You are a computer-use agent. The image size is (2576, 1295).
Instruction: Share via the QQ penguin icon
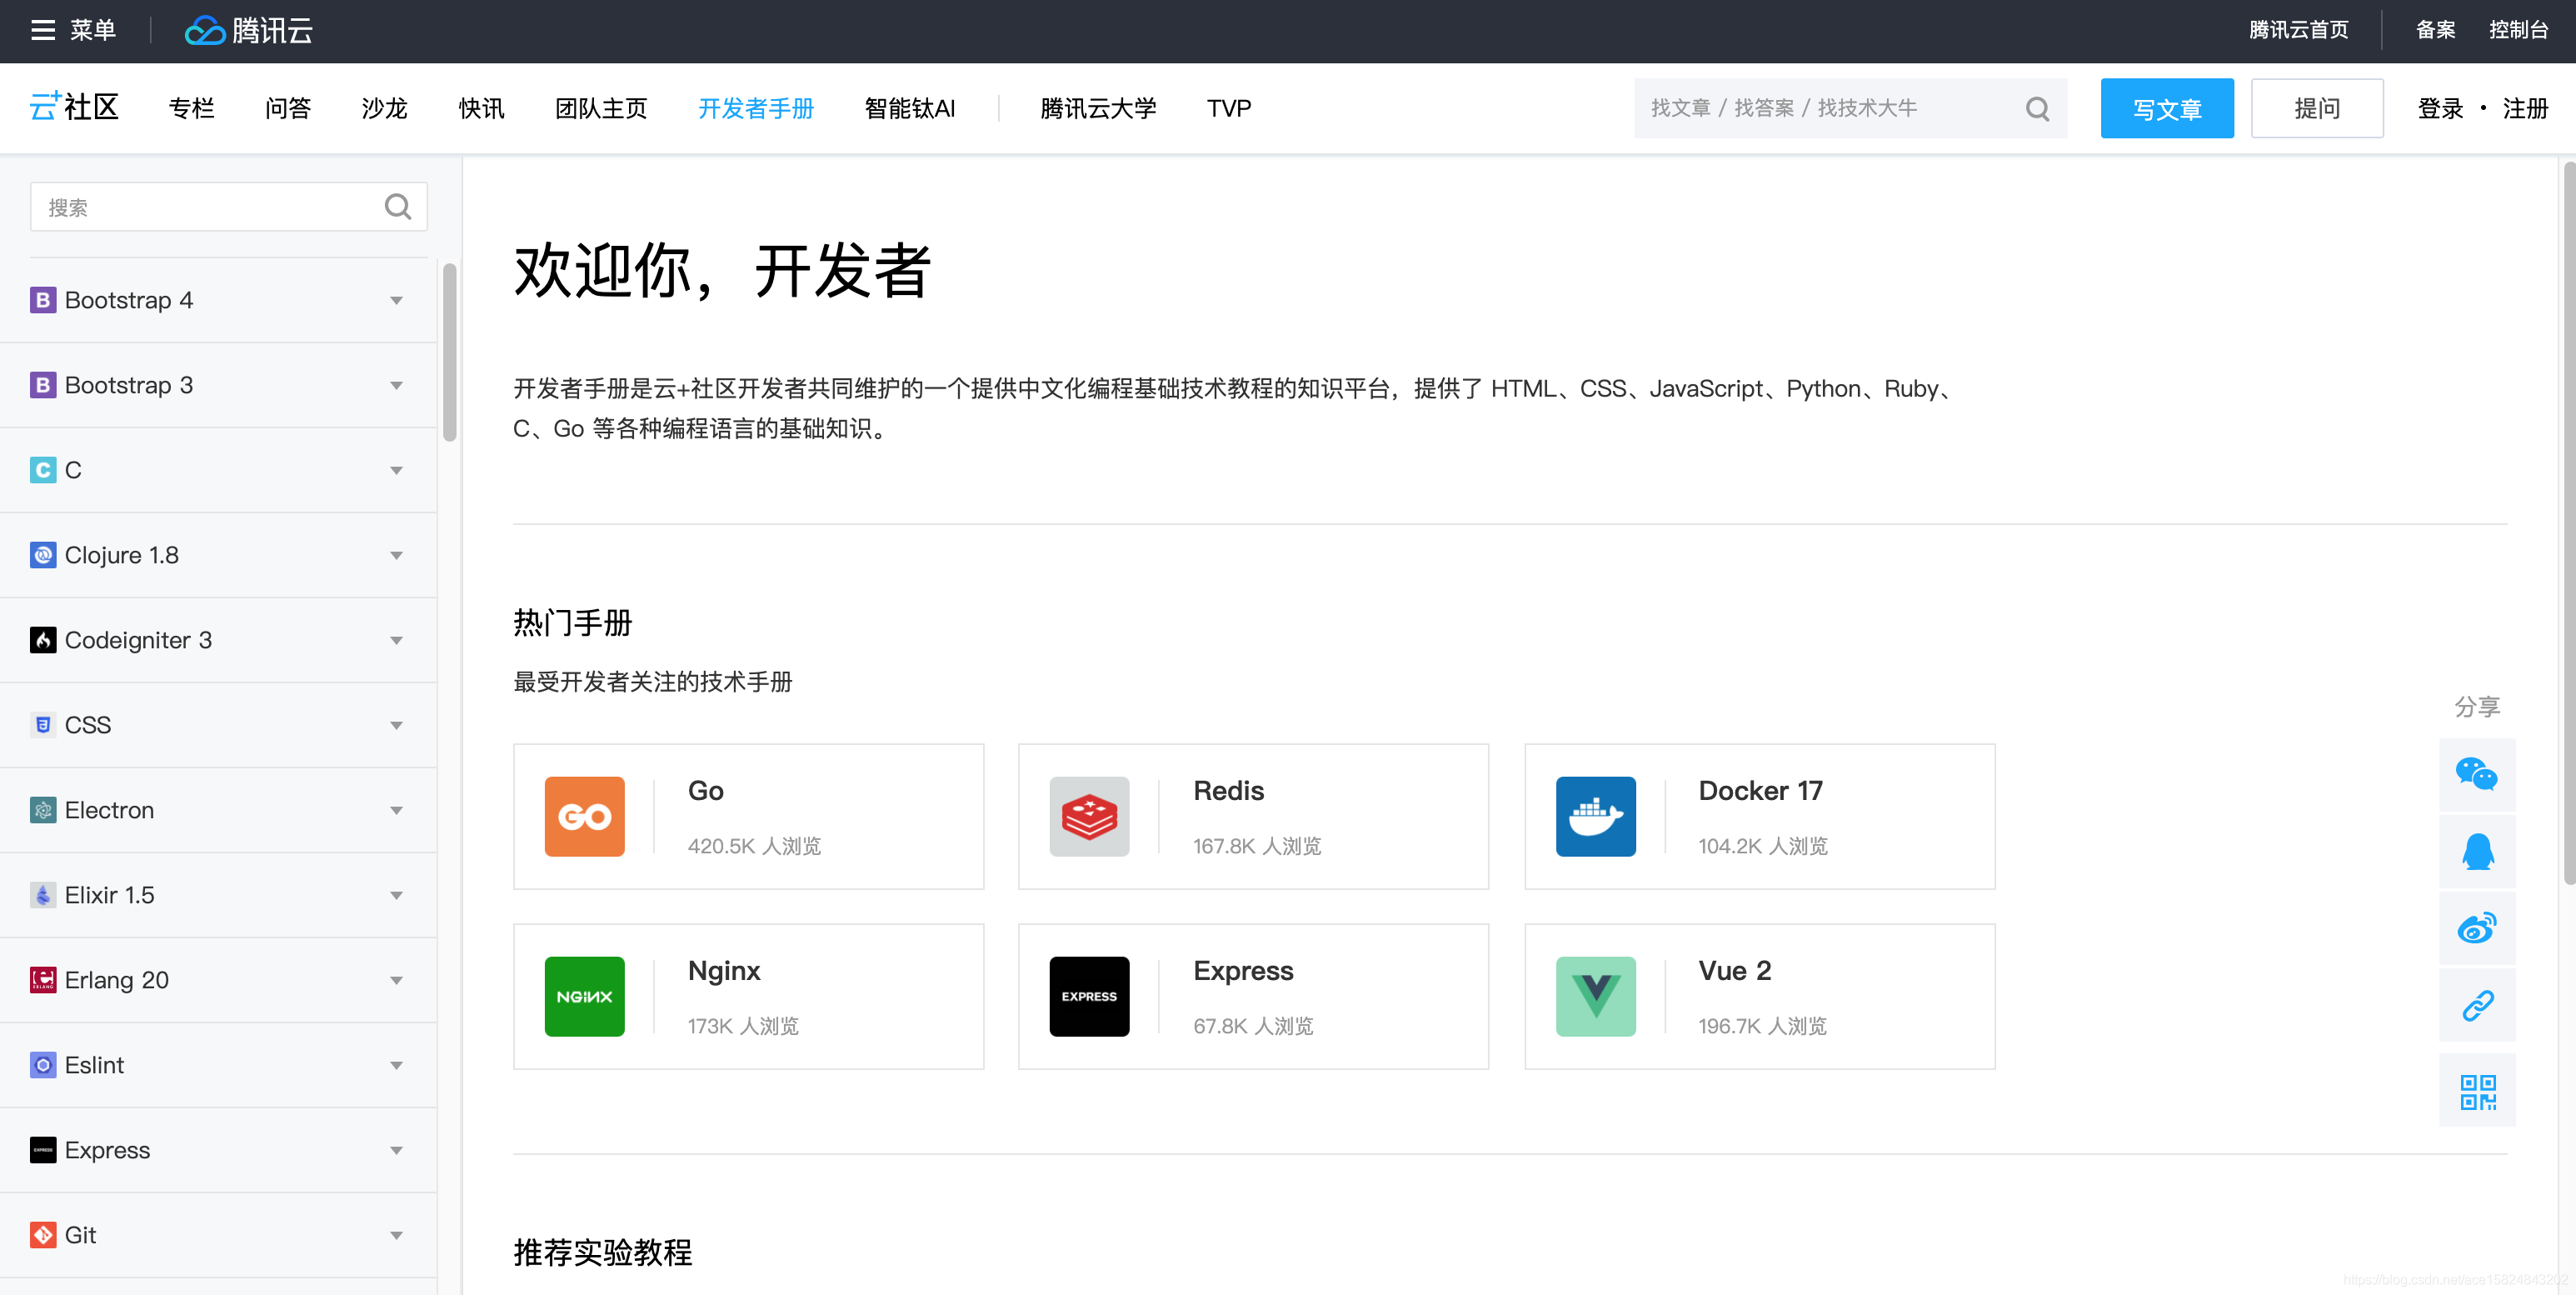[2476, 851]
